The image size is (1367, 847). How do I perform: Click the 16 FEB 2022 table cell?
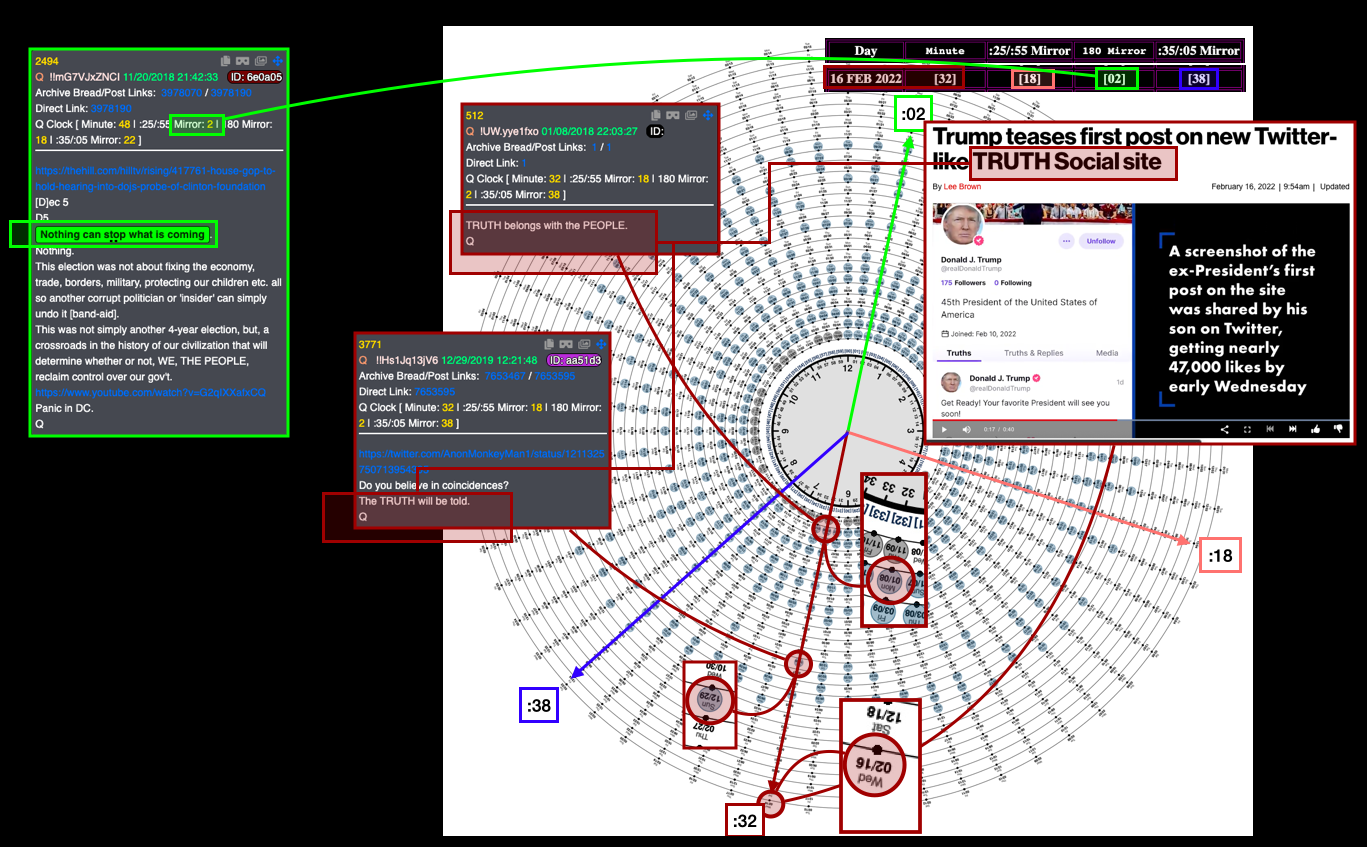[x=865, y=79]
